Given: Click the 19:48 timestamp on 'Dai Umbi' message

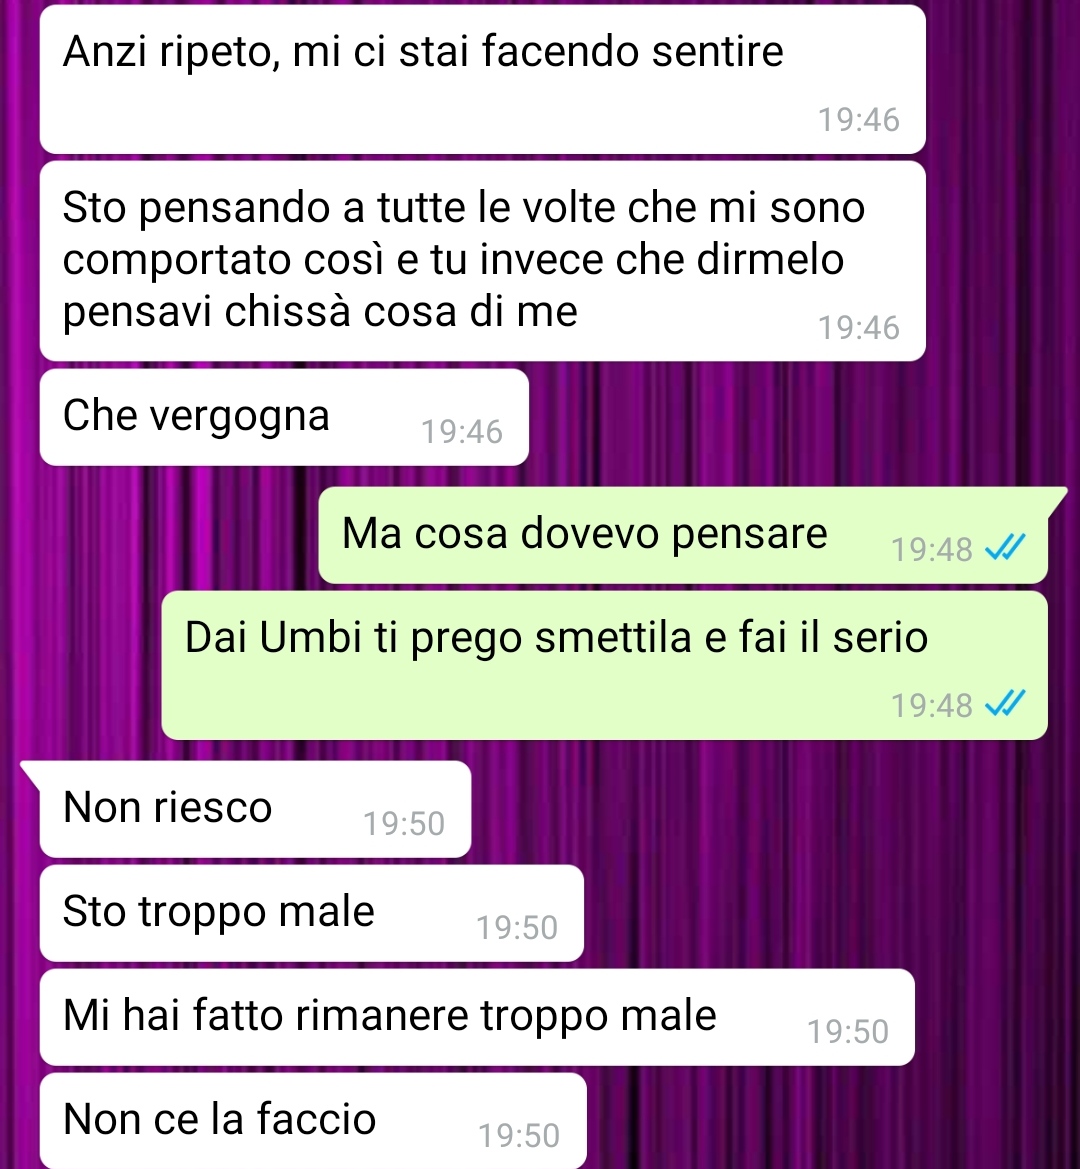Looking at the screenshot, I should pos(932,705).
